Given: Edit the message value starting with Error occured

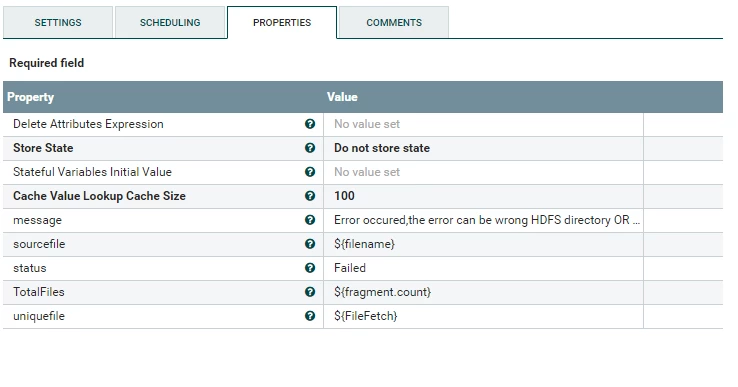Looking at the screenshot, I should coord(483,220).
